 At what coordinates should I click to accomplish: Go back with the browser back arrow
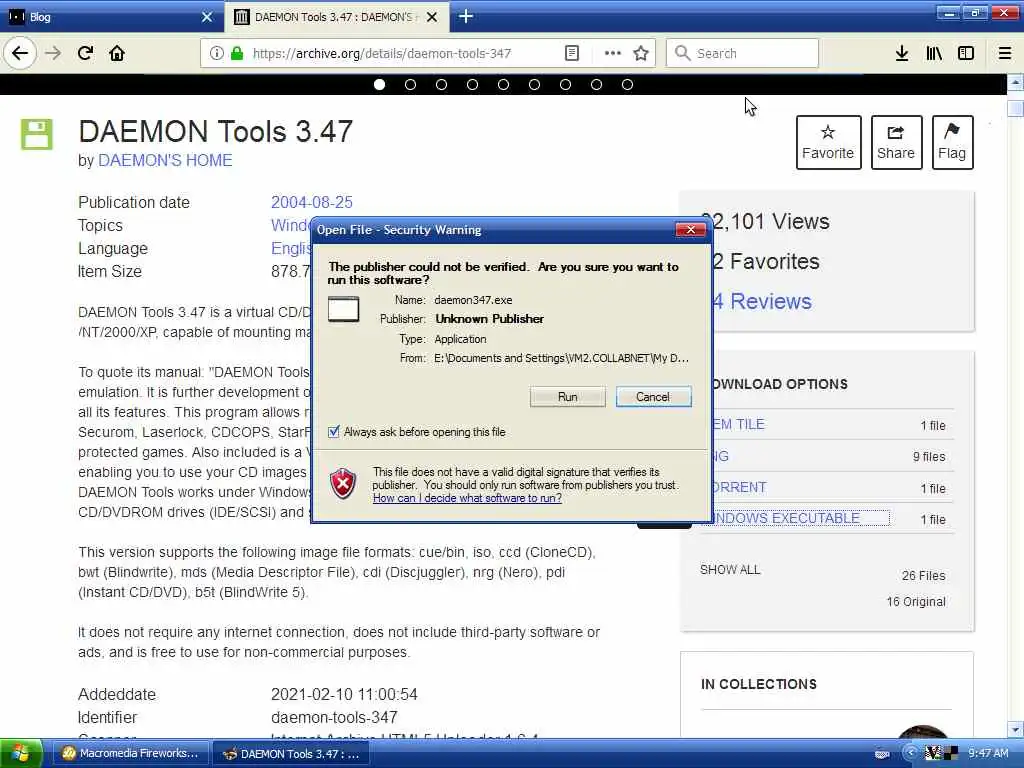pos(20,53)
